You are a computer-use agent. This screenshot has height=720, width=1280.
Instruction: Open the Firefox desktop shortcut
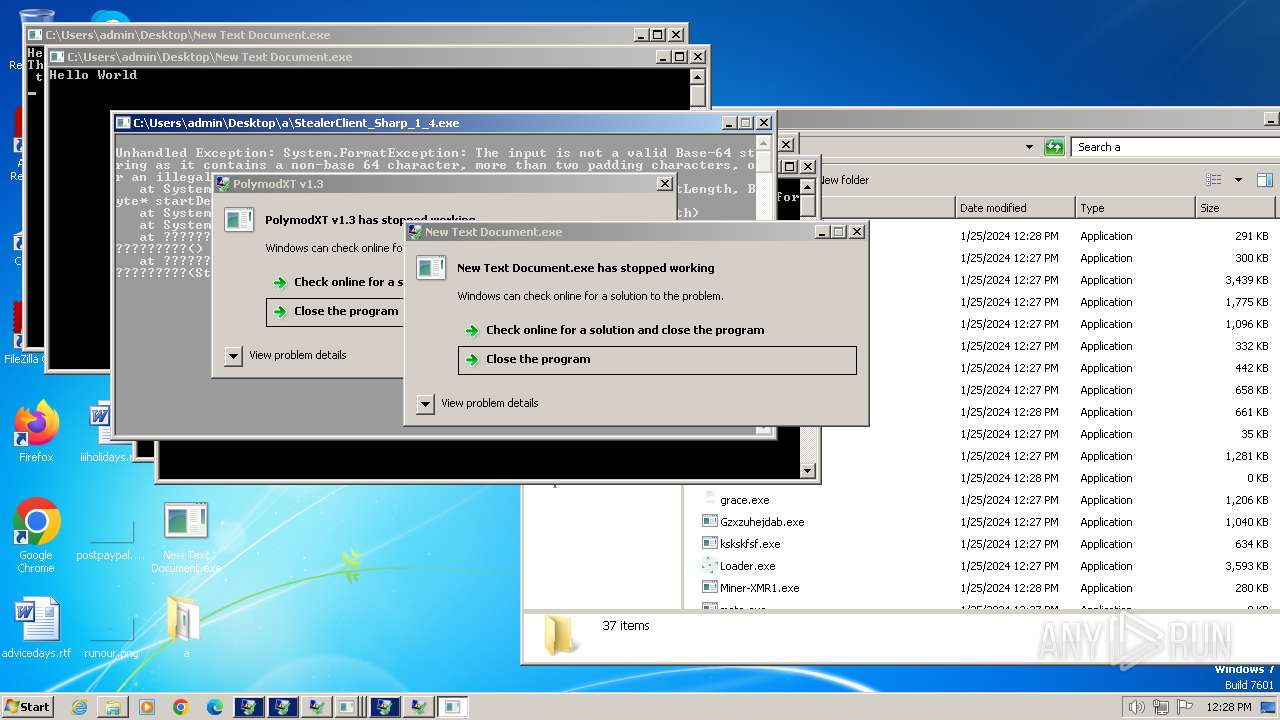(x=36, y=432)
